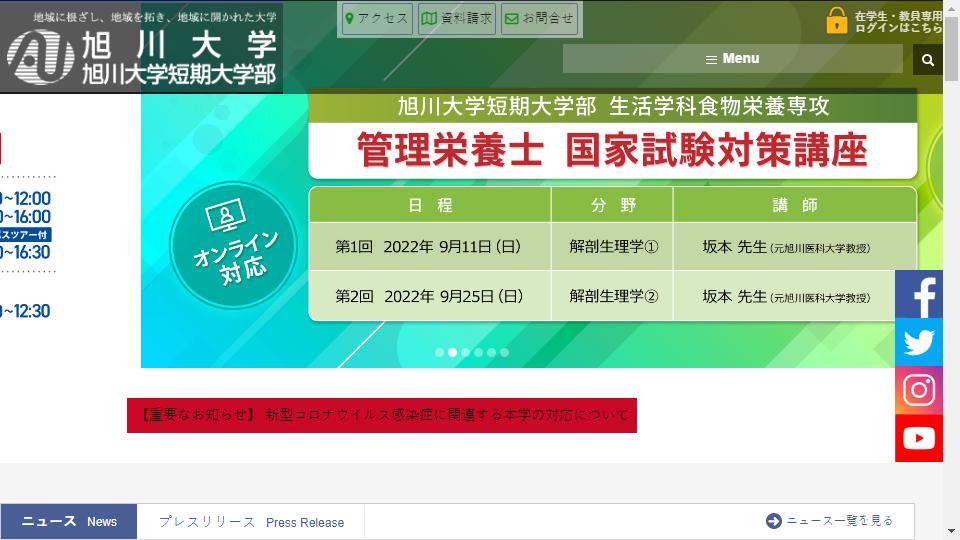Click the padlock login icon
Image resolution: width=960 pixels, height=540 pixels.
coord(836,20)
